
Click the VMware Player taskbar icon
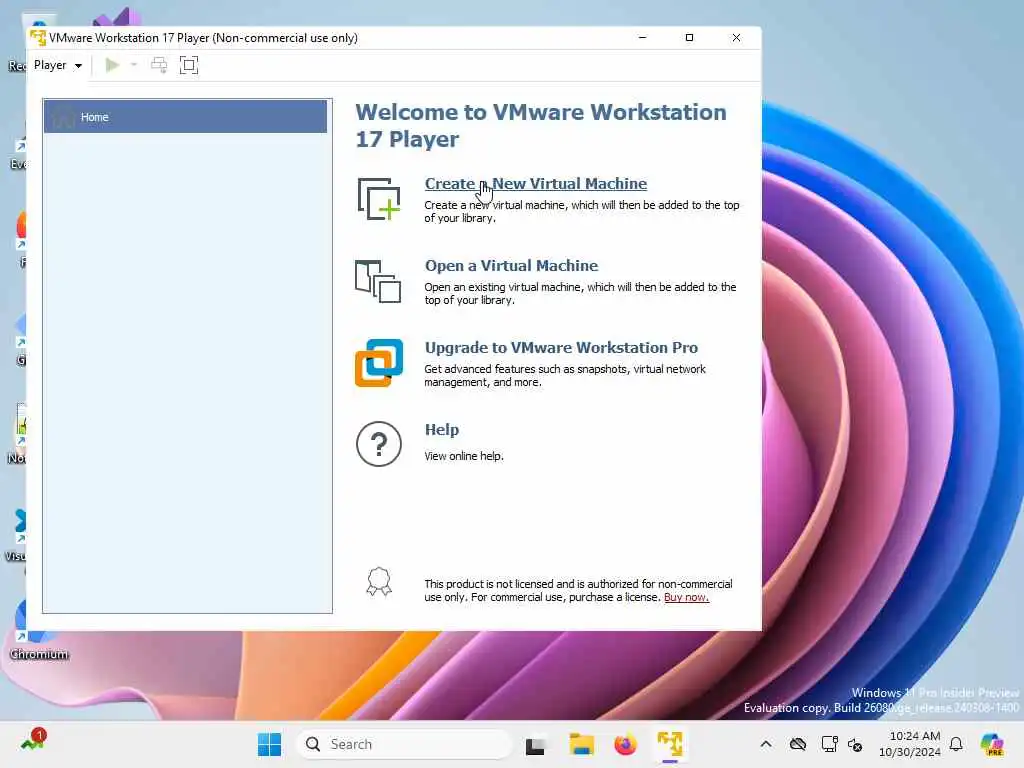[x=670, y=744]
